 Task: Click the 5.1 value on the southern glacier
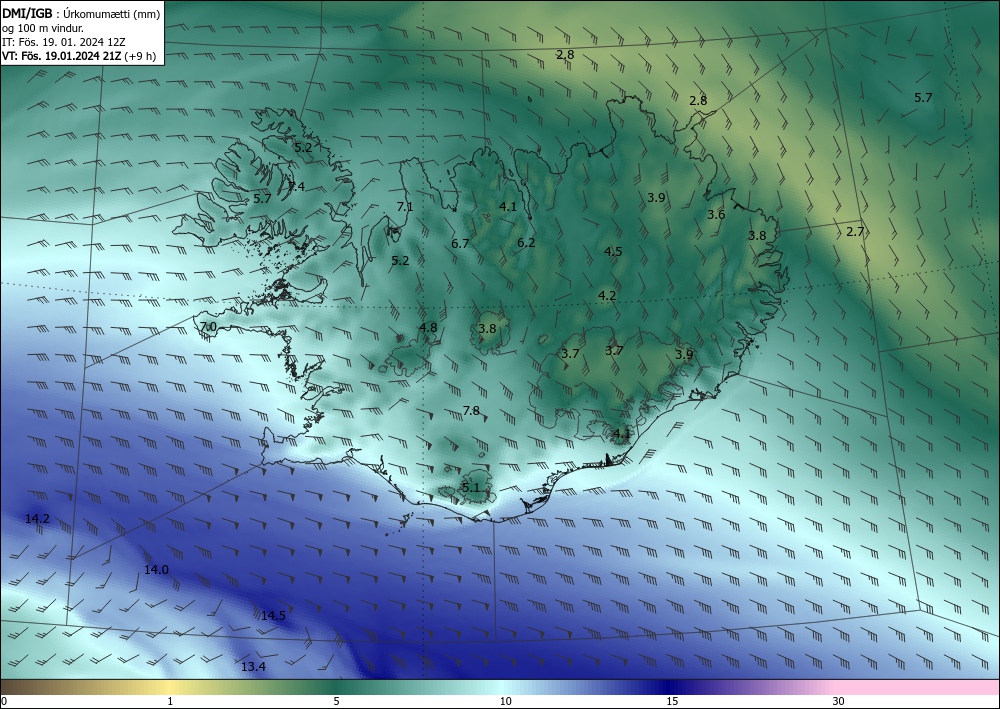coord(471,488)
